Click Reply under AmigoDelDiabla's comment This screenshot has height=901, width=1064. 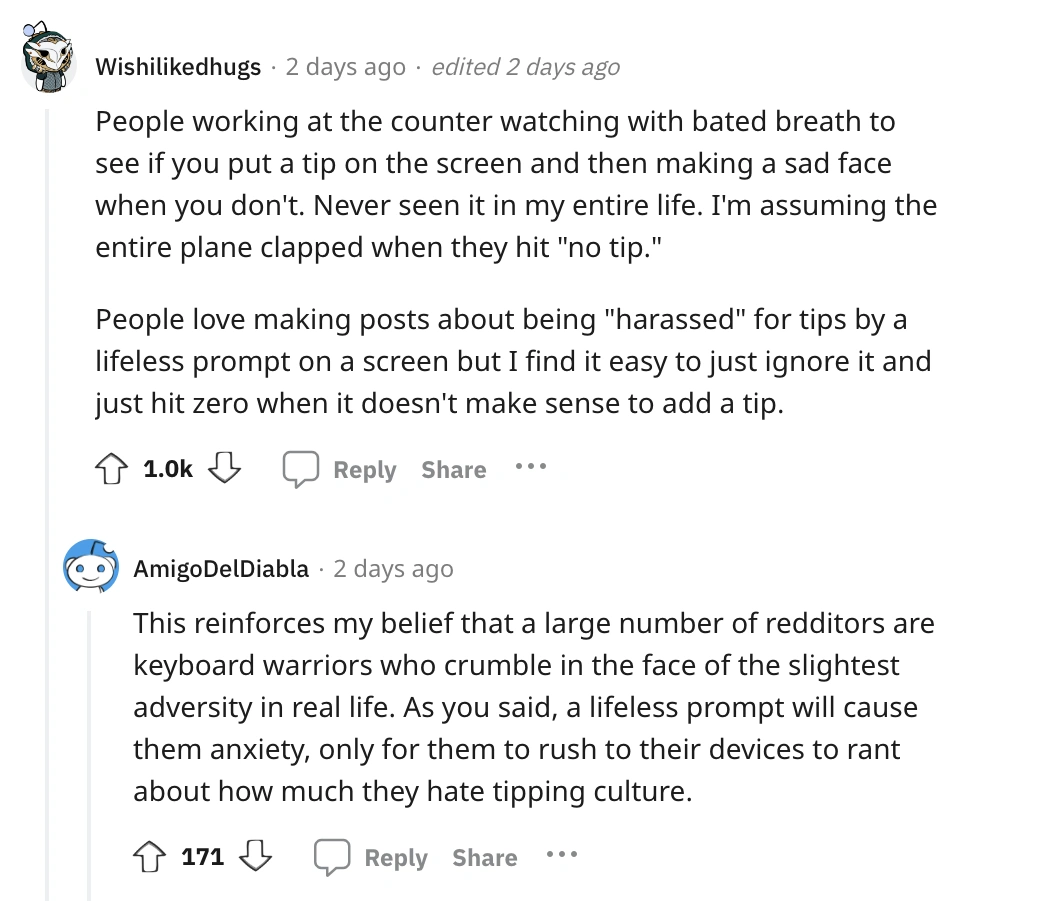[396, 857]
